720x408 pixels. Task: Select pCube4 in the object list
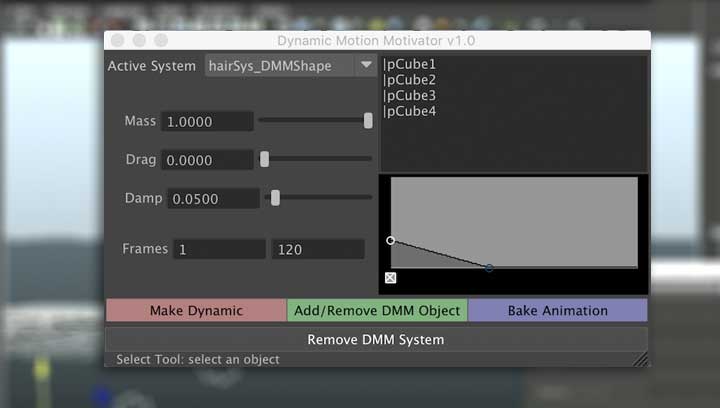pos(410,111)
